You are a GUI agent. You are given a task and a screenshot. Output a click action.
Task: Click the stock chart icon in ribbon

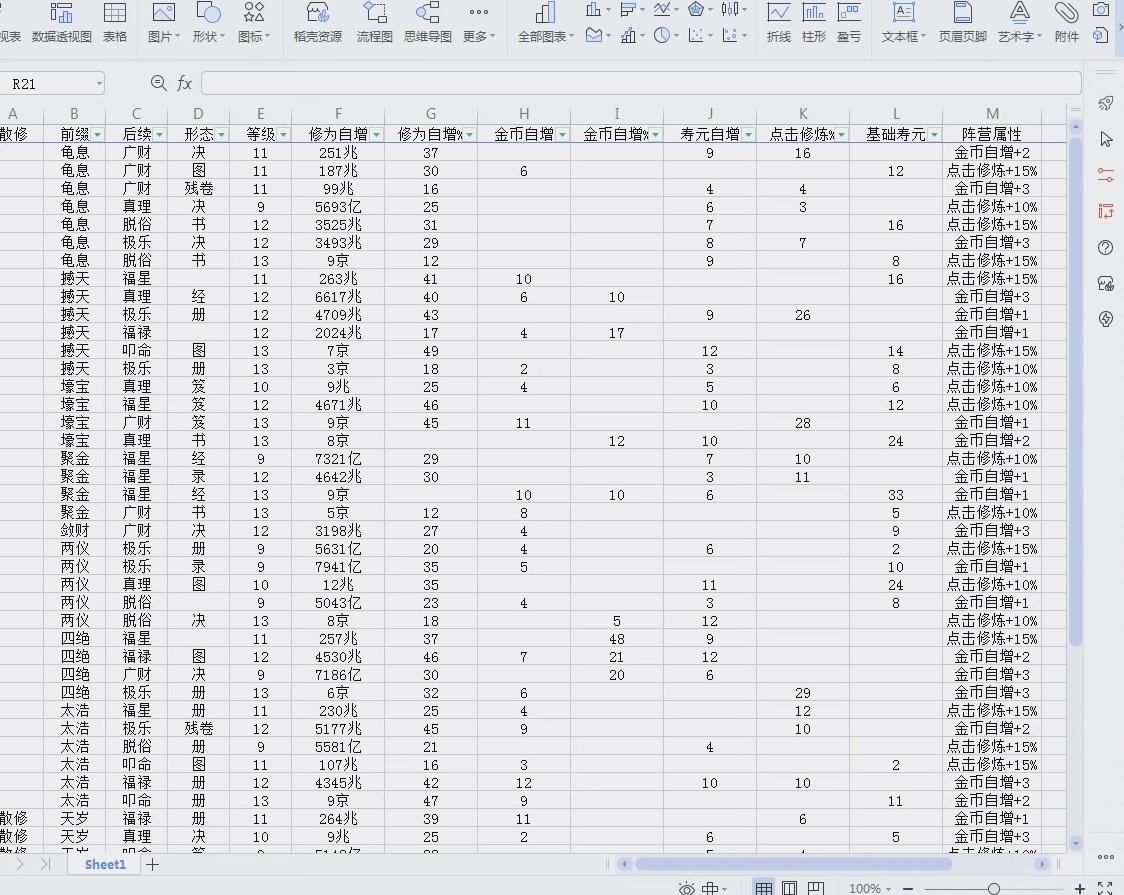(730, 9)
